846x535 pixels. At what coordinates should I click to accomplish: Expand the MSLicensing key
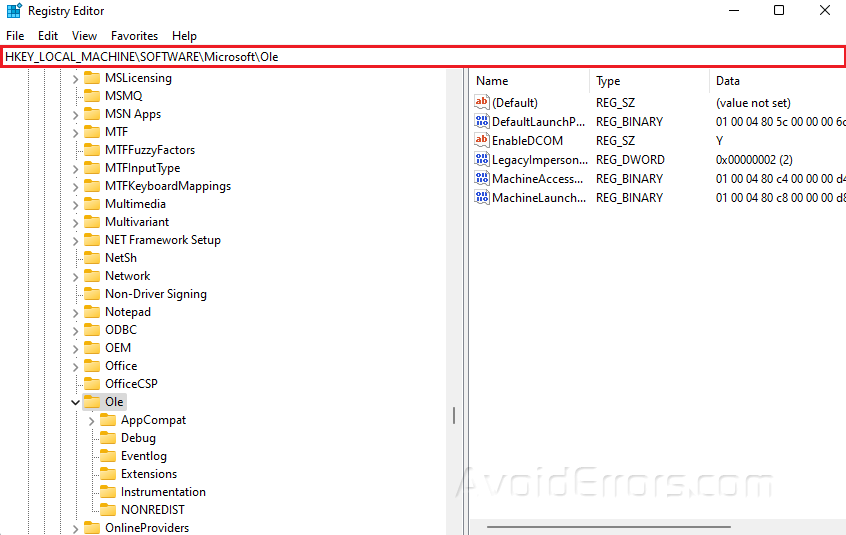pos(76,79)
